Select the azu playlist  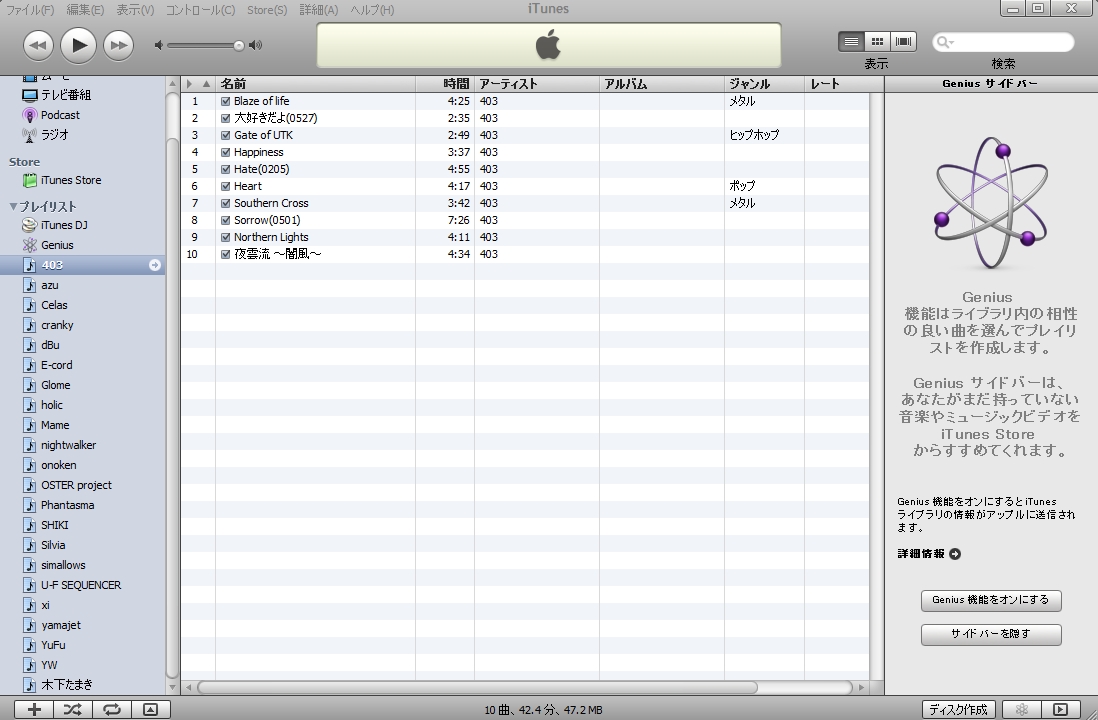[50, 285]
